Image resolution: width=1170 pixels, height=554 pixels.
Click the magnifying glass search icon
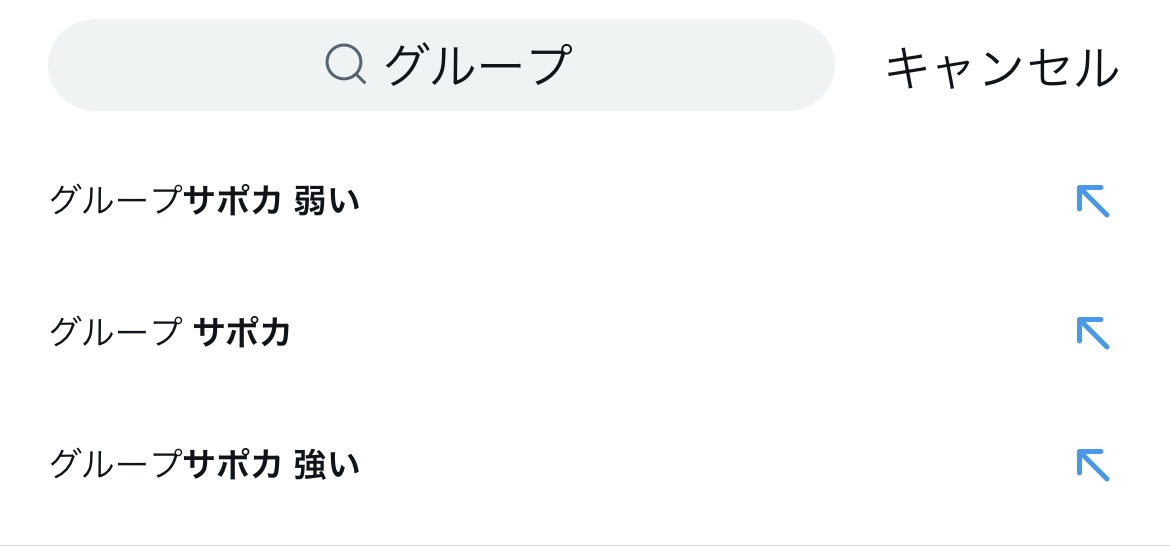coord(345,65)
